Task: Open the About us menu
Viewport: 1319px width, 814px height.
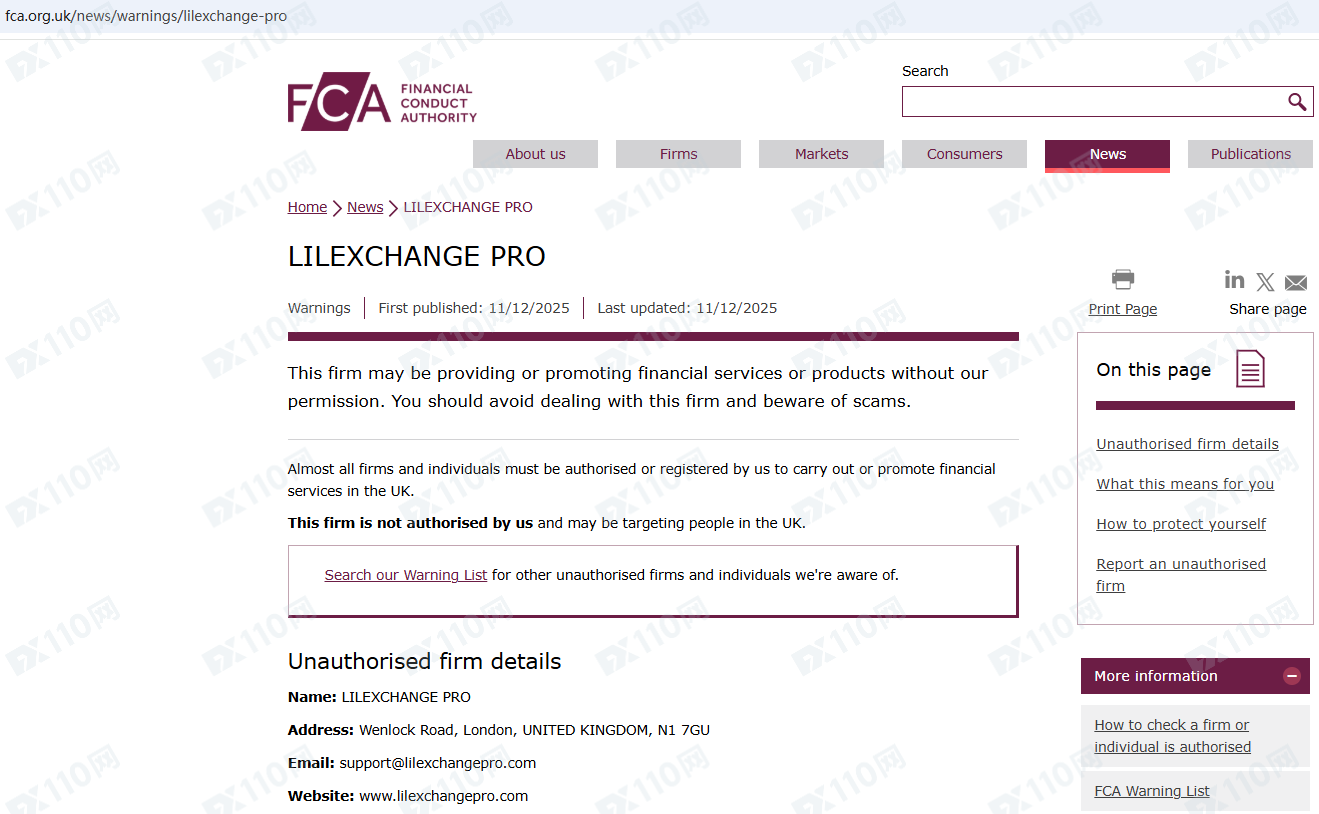Action: click(x=535, y=154)
